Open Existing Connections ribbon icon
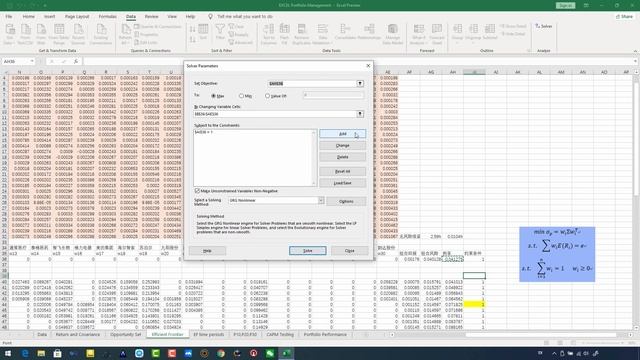 pyautogui.click(x=101, y=34)
